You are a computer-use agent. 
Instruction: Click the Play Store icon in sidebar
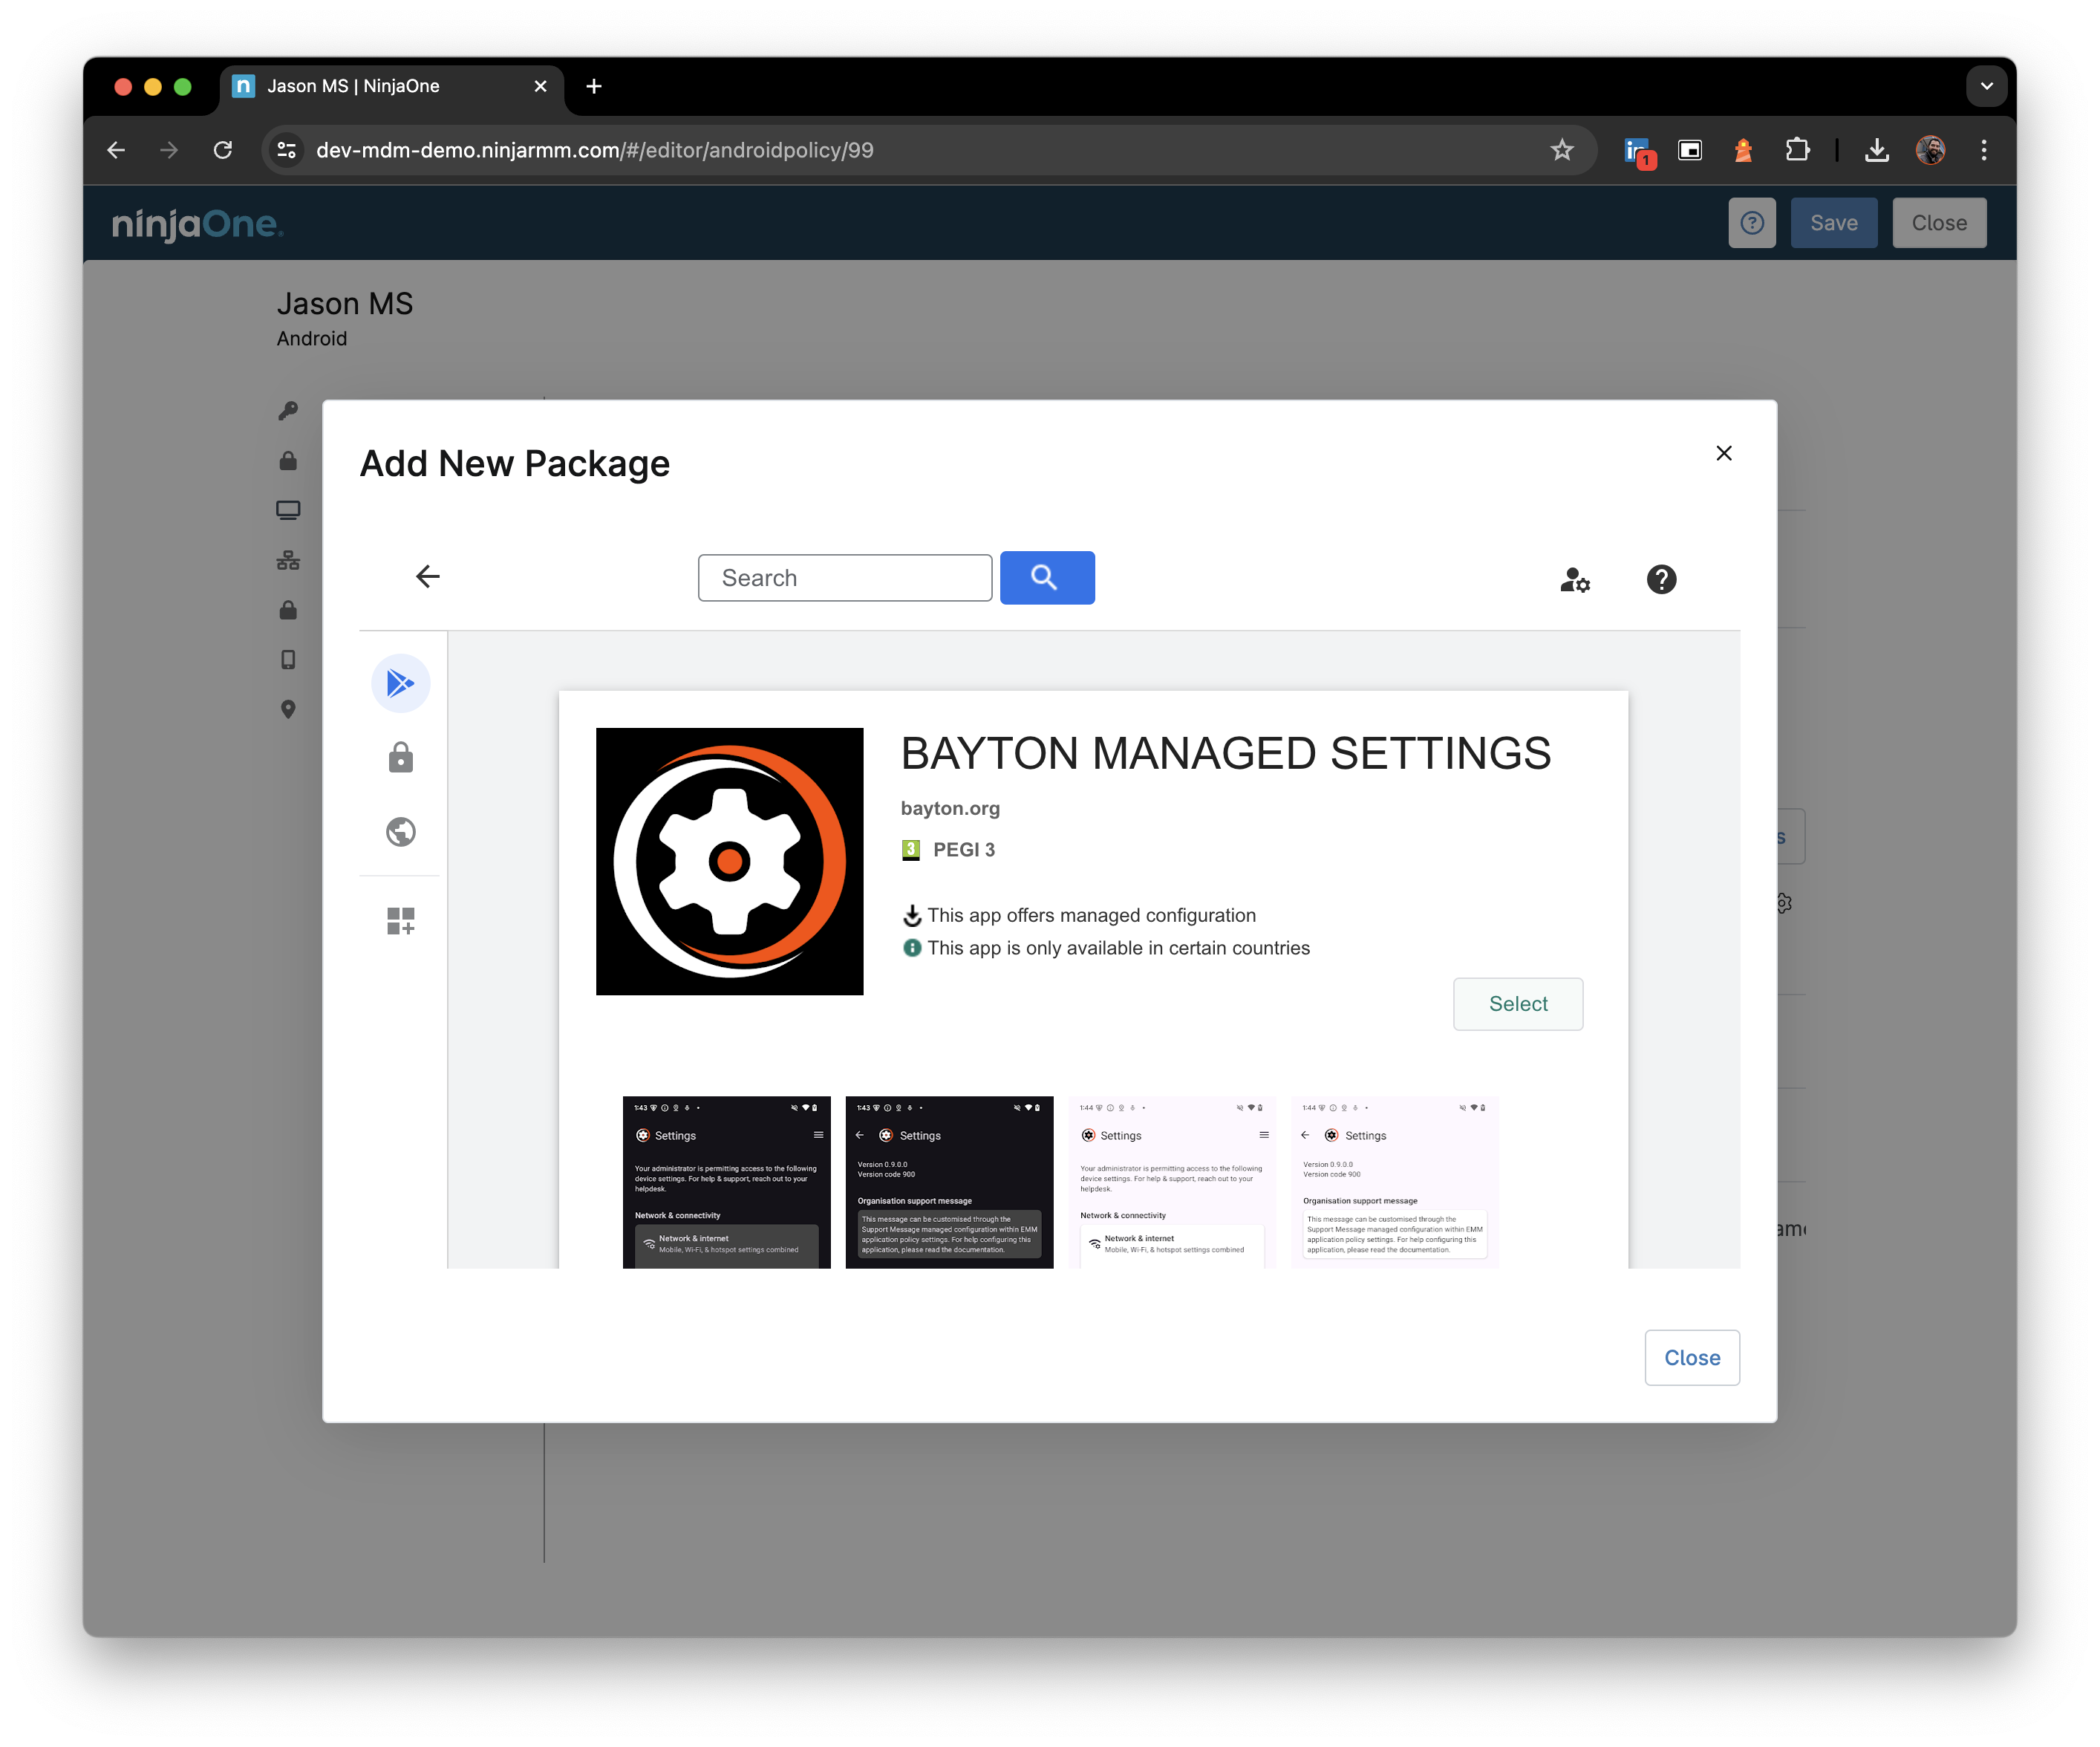(401, 684)
